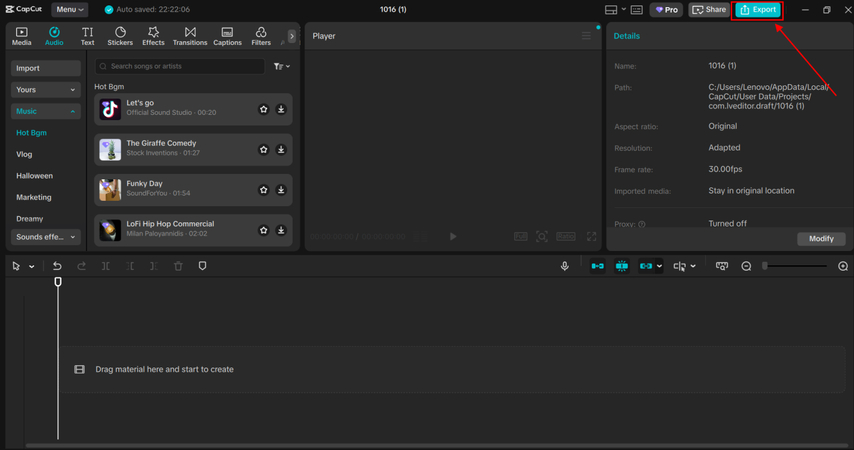Click the Funky Day track thumbnail
This screenshot has width=854, height=450.
110,190
